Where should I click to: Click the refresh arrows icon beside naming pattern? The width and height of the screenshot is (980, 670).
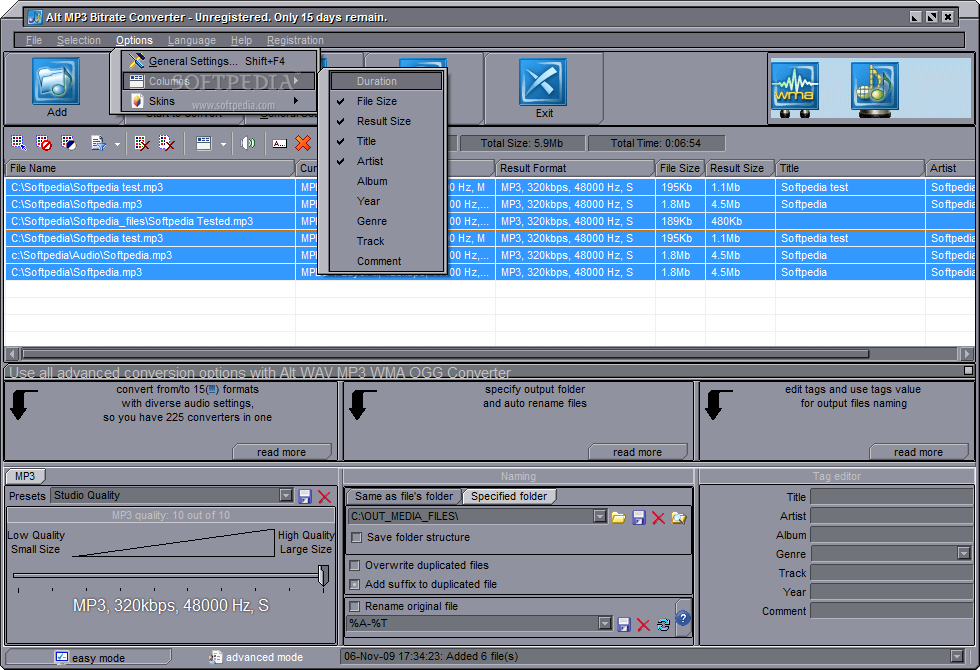(663, 624)
